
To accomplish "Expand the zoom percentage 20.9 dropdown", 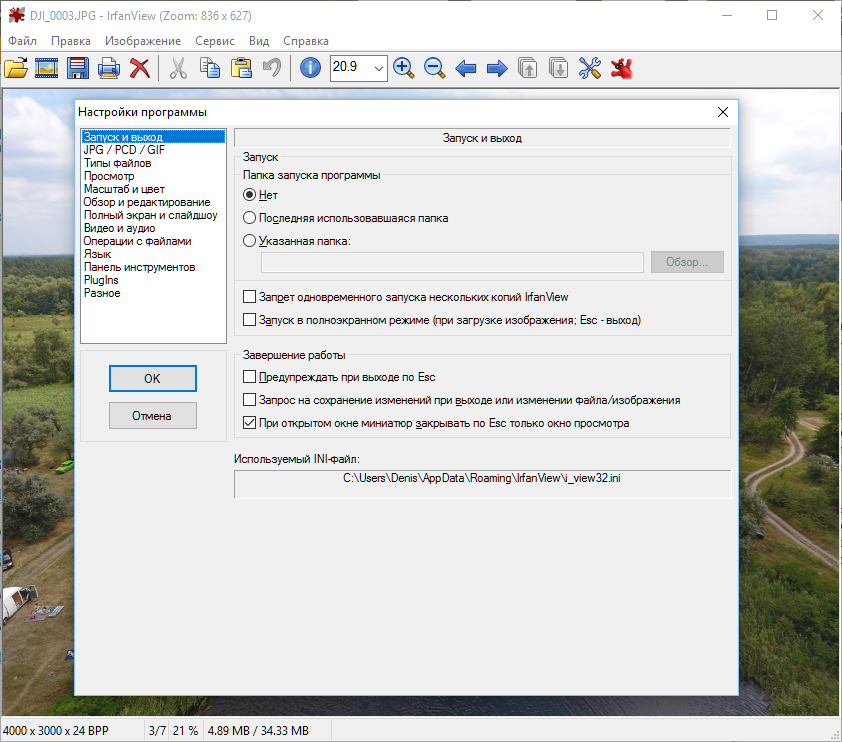I will (379, 68).
